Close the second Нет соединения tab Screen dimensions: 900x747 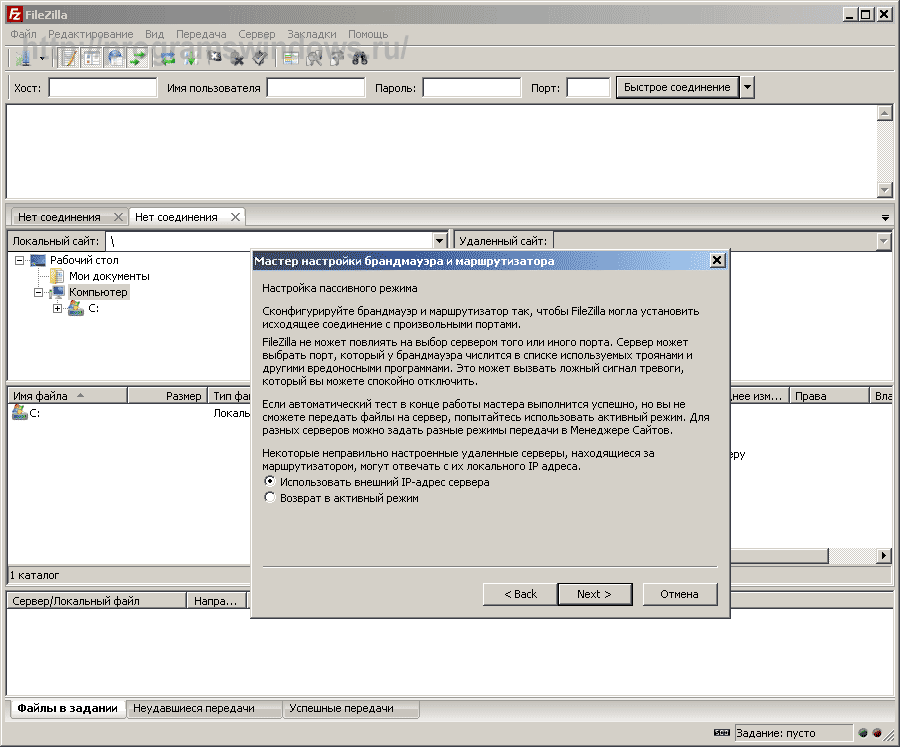click(235, 217)
